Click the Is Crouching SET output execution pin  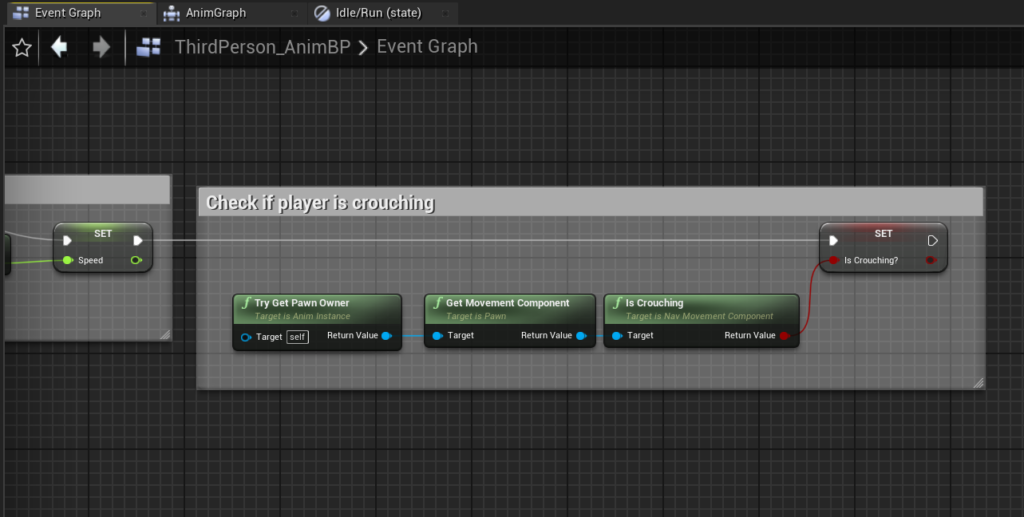932,241
